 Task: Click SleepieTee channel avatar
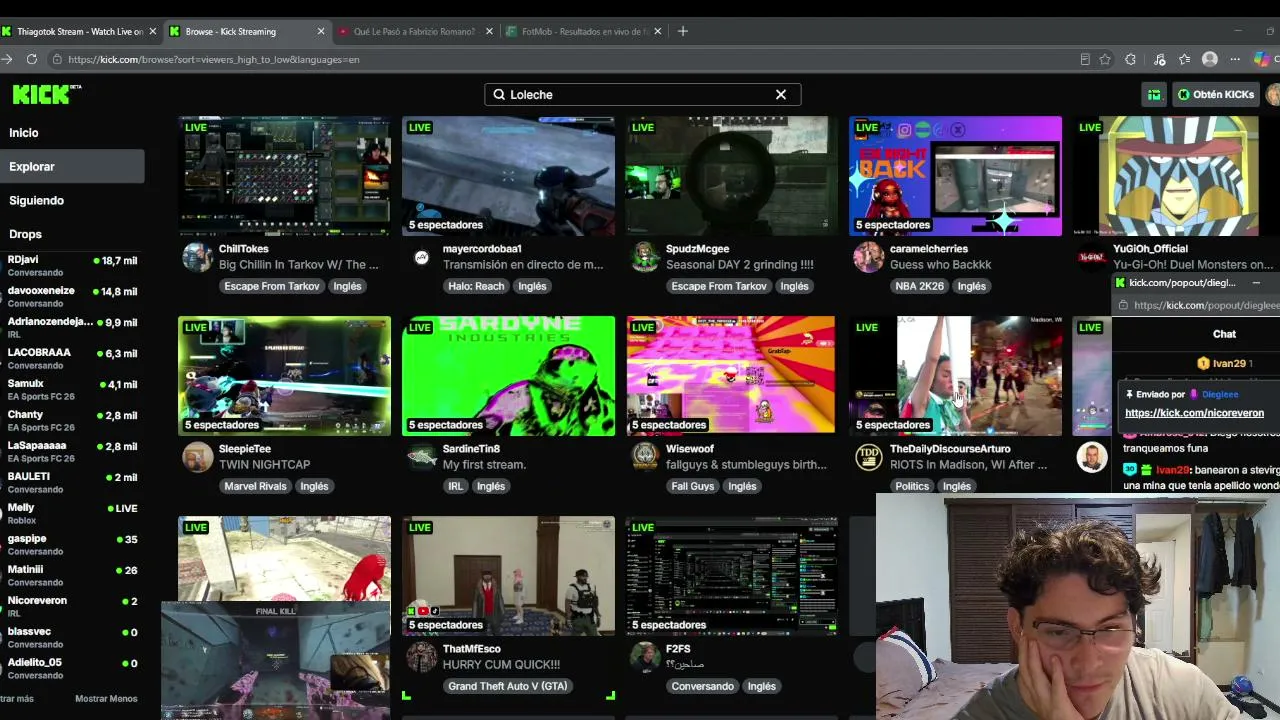pyautogui.click(x=197, y=457)
